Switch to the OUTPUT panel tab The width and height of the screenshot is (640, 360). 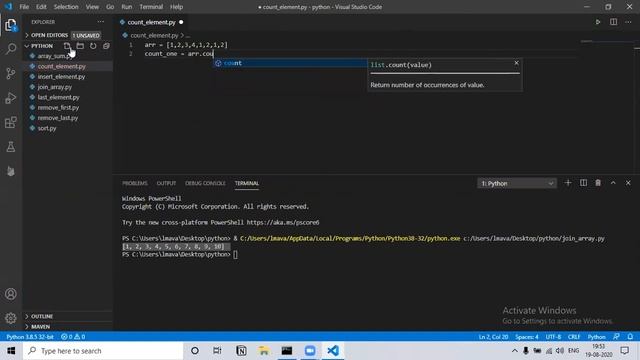(x=166, y=183)
